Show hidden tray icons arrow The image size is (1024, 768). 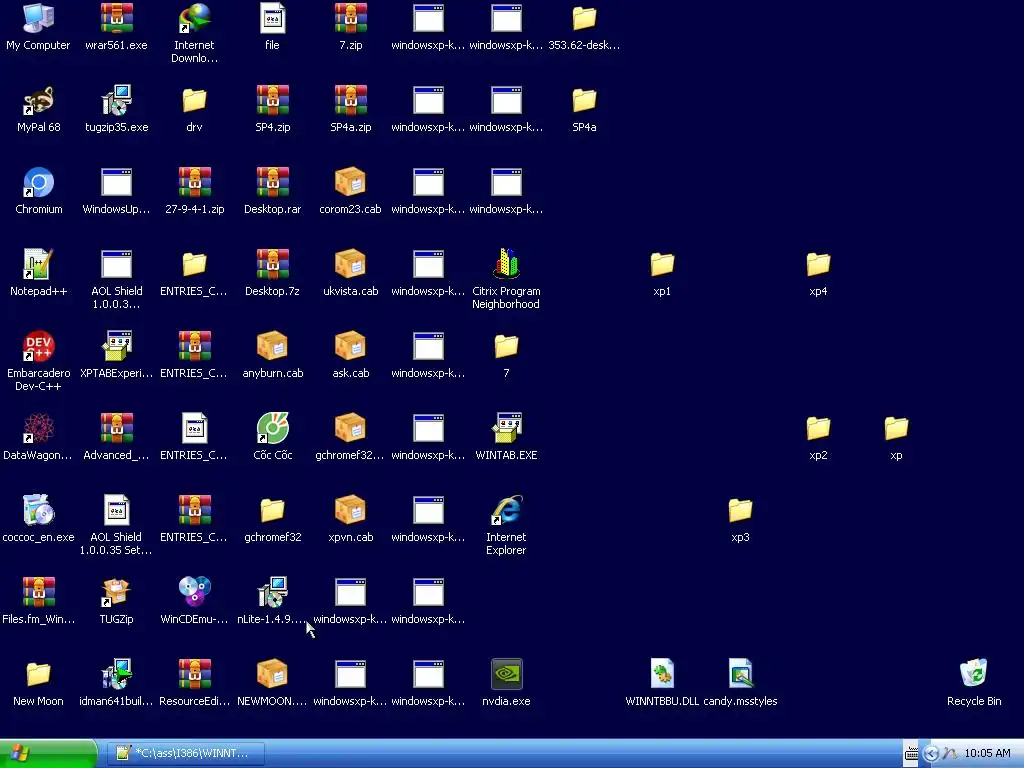(x=931, y=754)
